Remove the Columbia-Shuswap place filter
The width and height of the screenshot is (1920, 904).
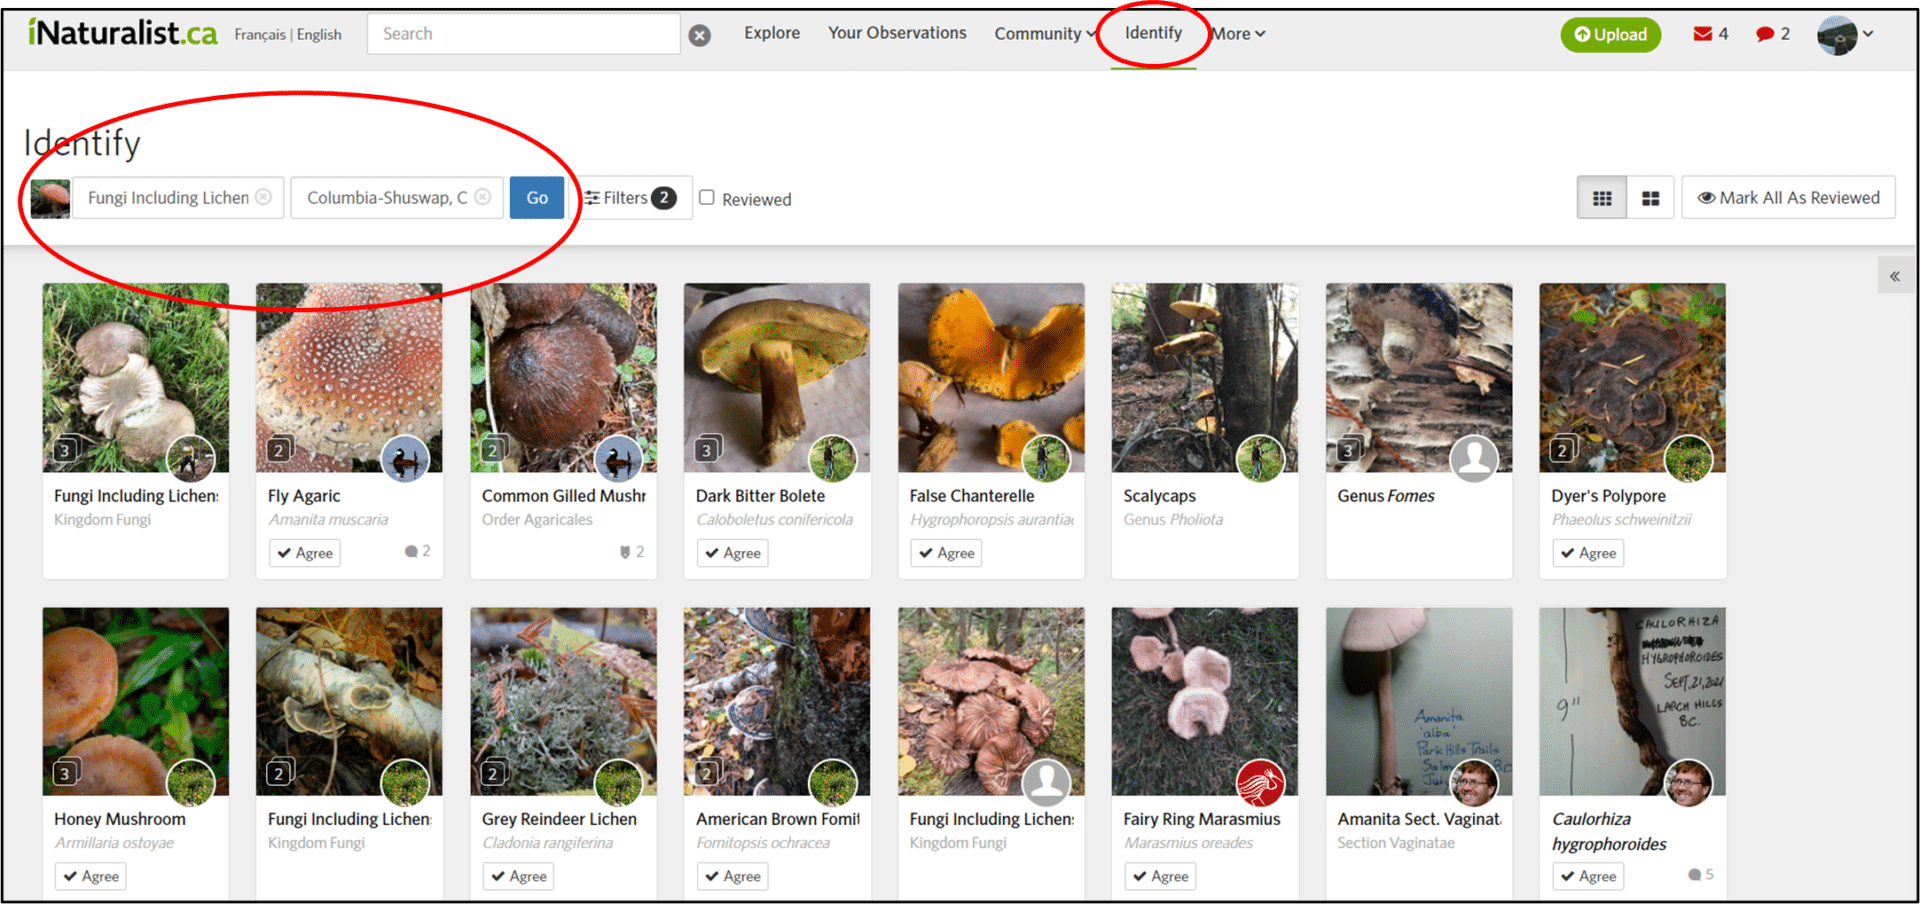click(482, 197)
